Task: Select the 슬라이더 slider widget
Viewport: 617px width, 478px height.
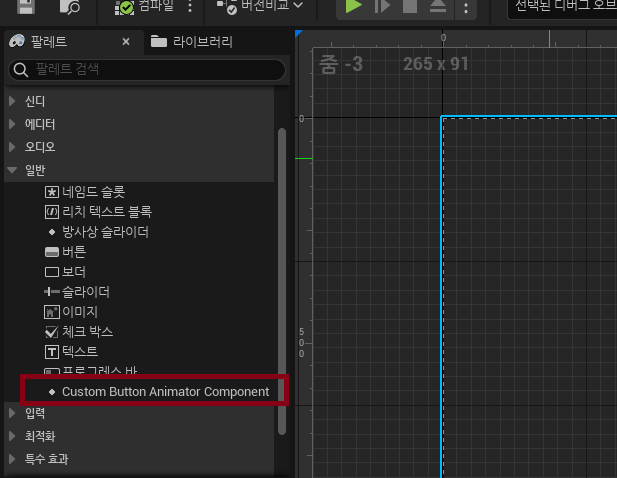Action: (x=77, y=292)
